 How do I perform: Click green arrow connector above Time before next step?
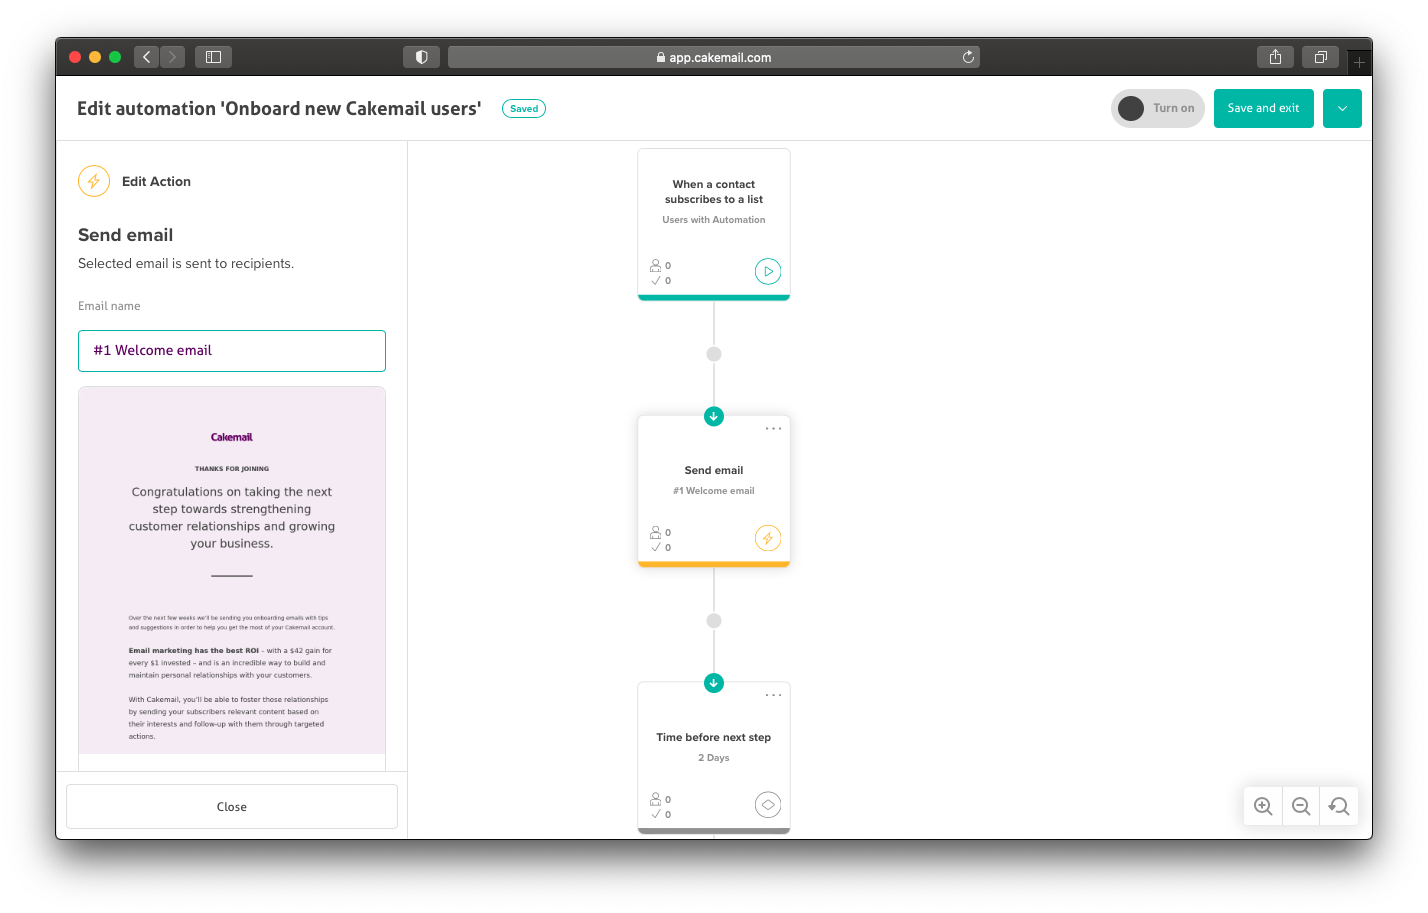point(714,683)
